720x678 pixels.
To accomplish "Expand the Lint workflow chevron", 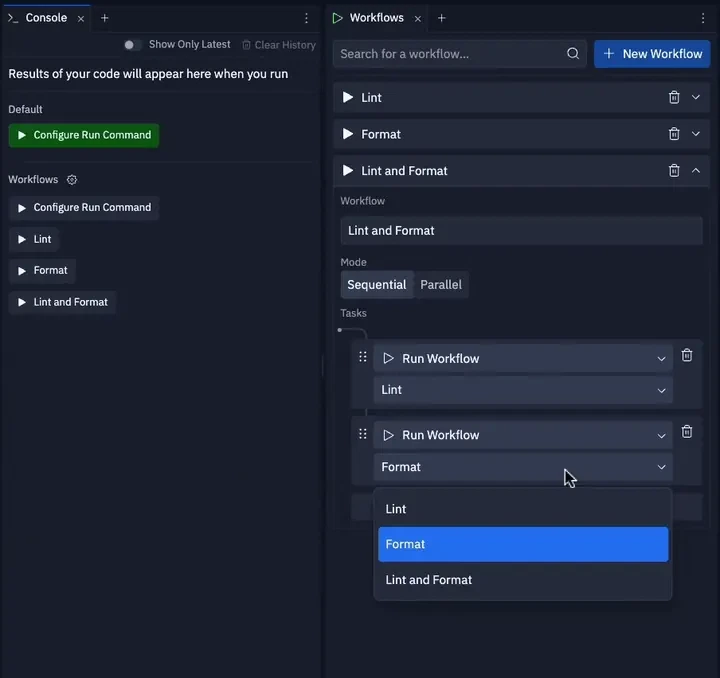I will coord(696,97).
